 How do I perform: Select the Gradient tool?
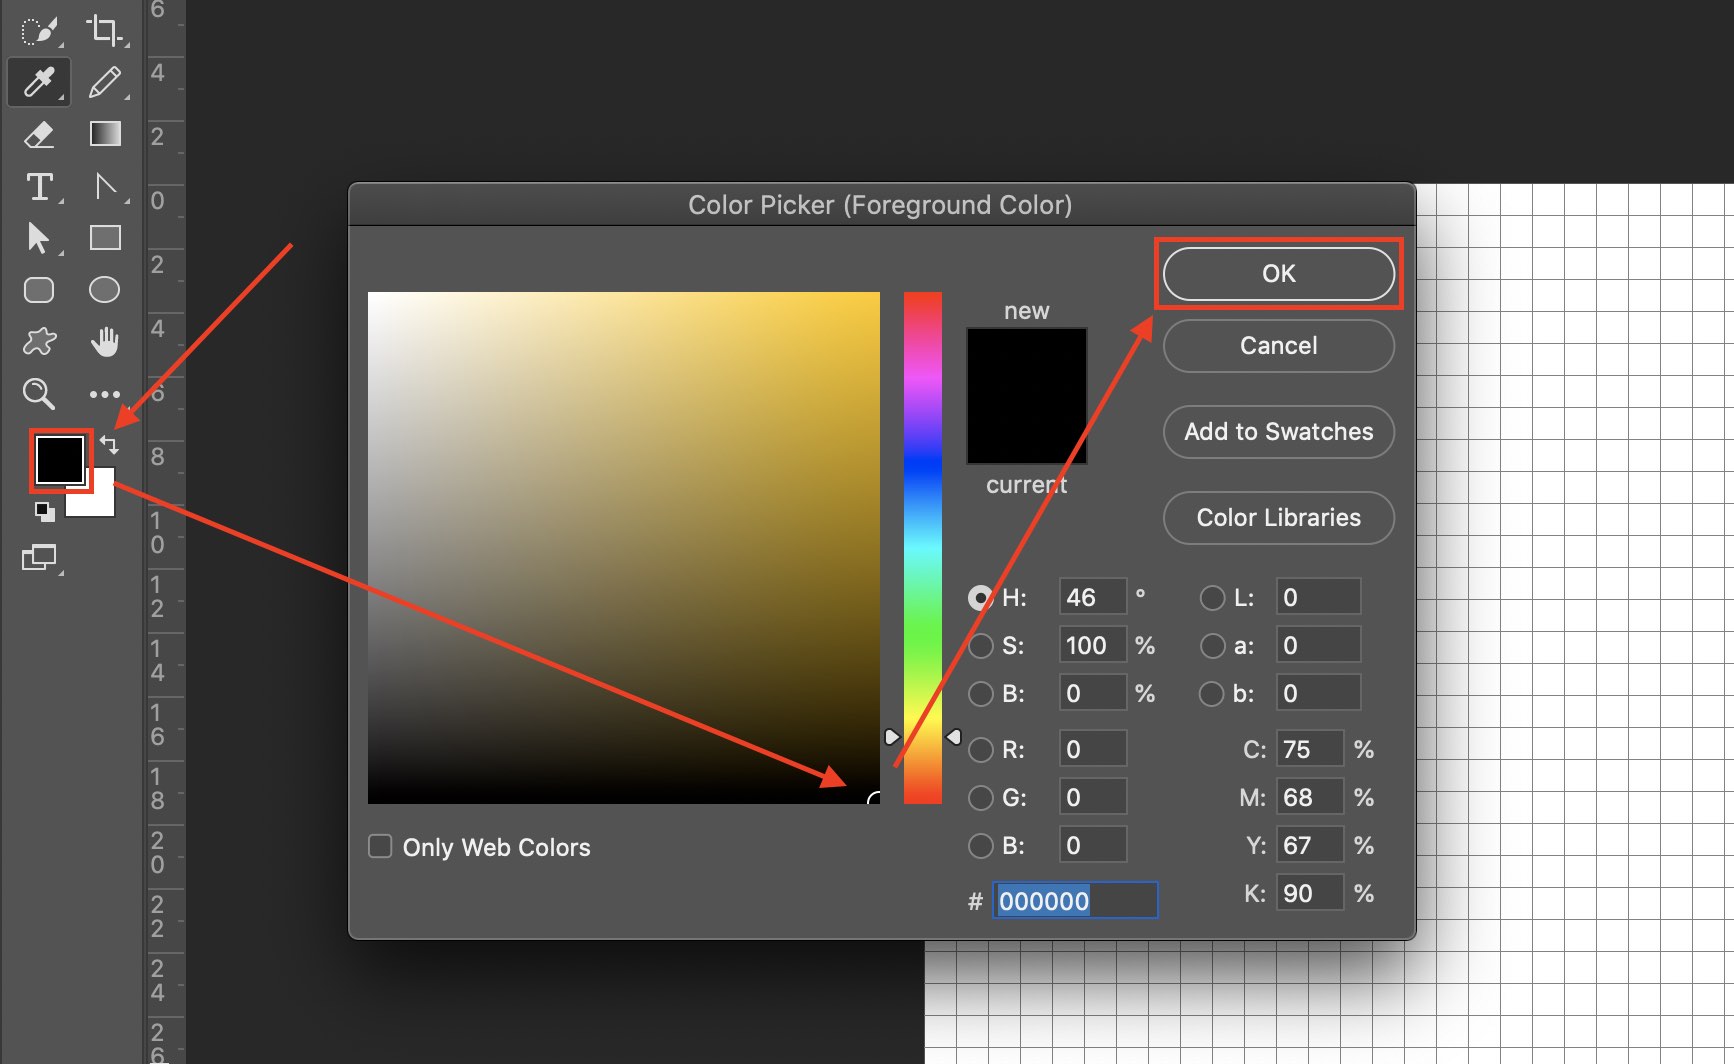point(104,133)
